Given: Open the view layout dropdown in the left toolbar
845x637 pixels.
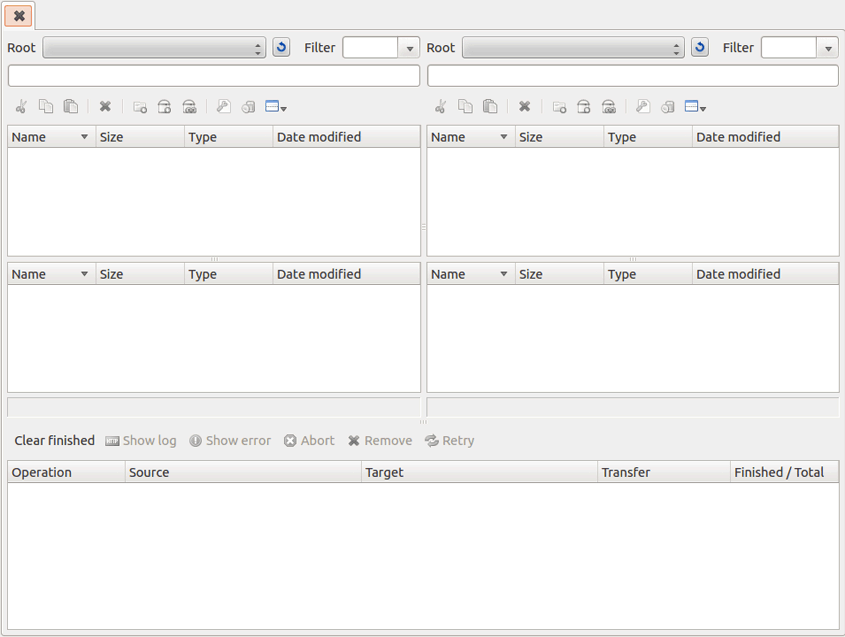Looking at the screenshot, I should [x=276, y=107].
